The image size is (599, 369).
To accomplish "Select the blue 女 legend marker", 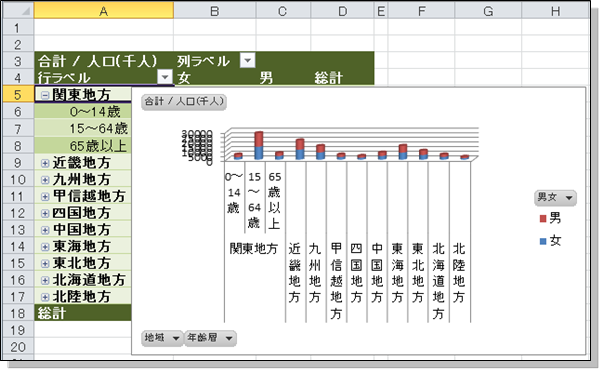I will (543, 241).
